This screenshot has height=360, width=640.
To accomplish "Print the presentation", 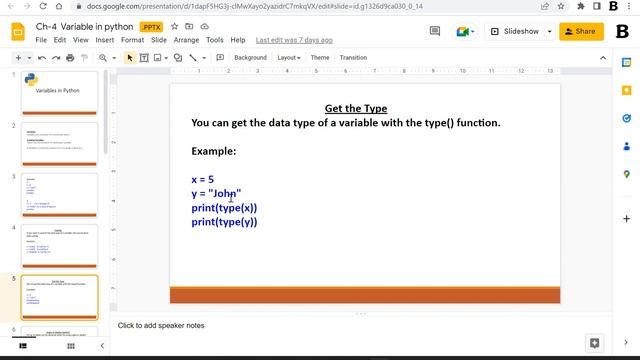I will pyautogui.click(x=70, y=58).
